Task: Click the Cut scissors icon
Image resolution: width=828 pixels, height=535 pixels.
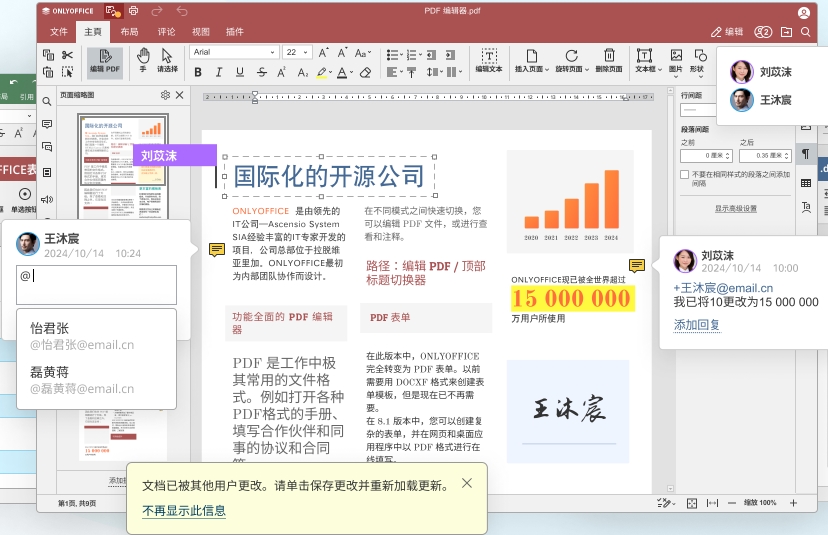Action: coord(68,54)
